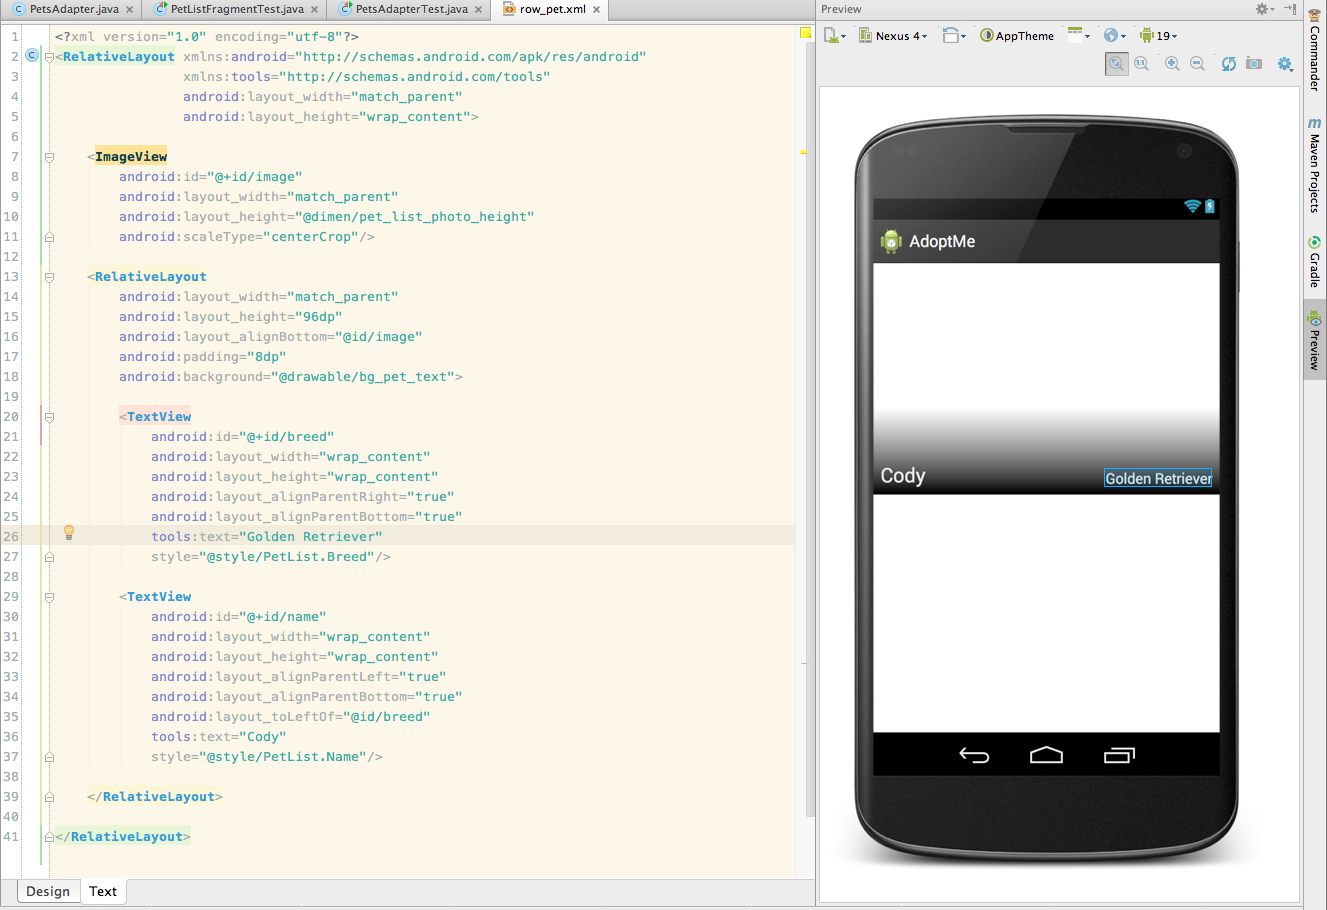Click the lightbulb quick-fix icon on line 26

coord(69,532)
